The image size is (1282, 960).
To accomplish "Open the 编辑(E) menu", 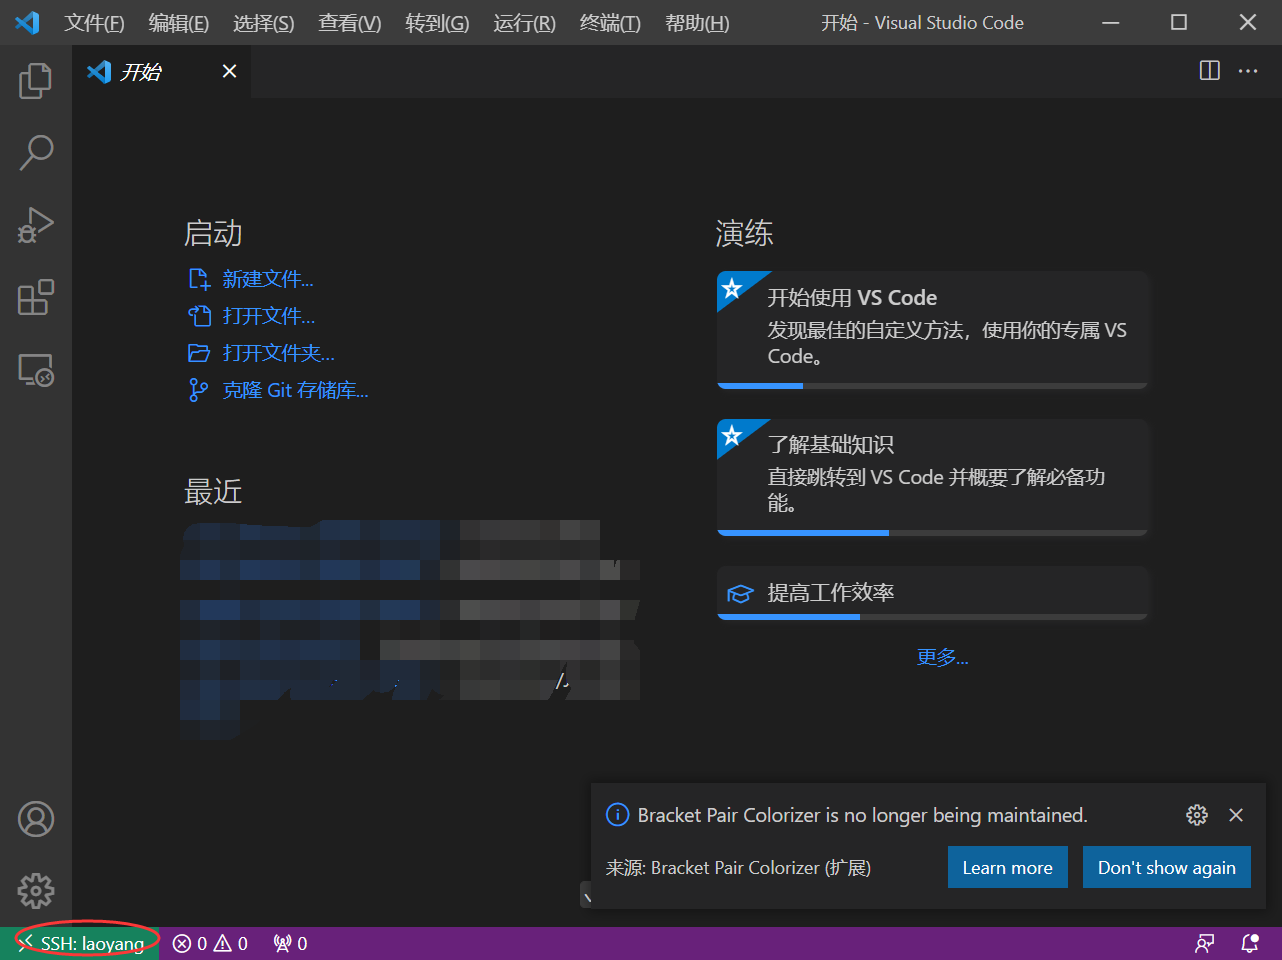I will click(x=178, y=22).
